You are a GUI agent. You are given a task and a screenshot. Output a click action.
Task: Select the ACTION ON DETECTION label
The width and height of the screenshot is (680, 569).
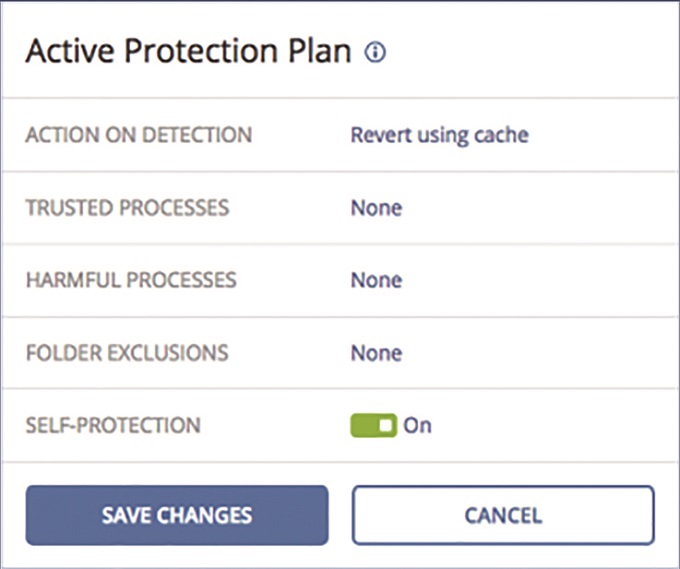tap(139, 135)
